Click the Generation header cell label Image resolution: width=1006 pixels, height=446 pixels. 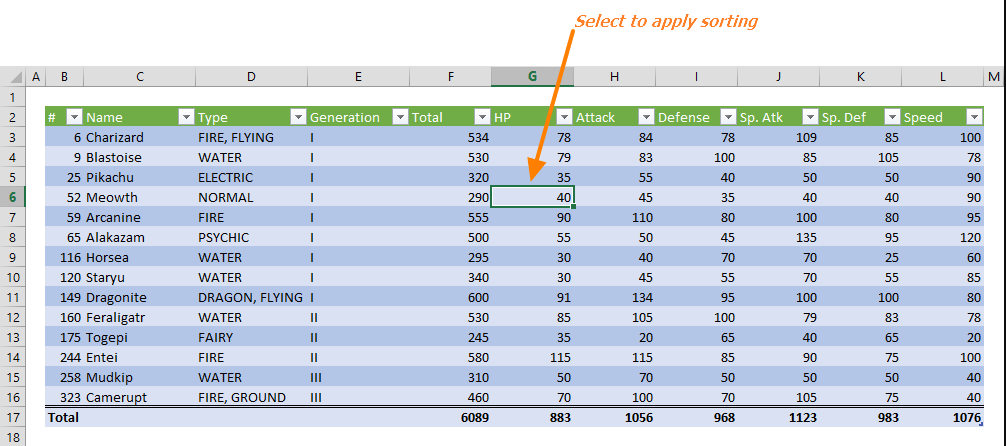click(345, 117)
